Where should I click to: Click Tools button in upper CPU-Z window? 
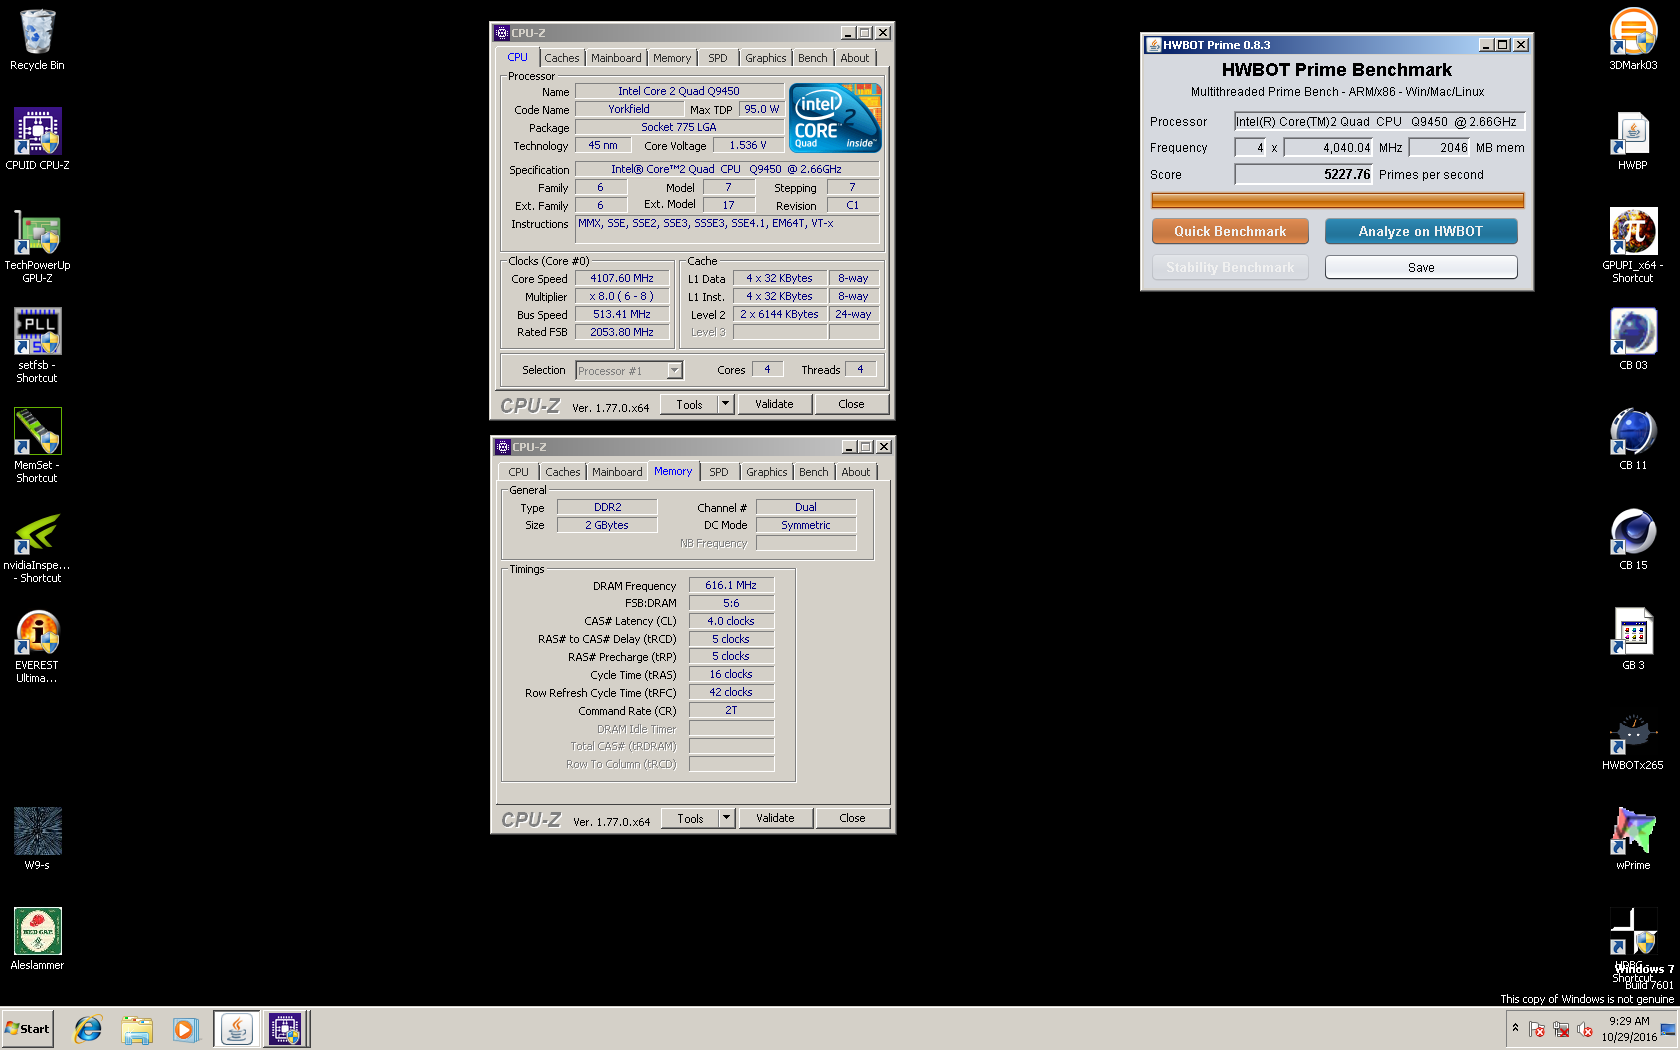point(689,404)
